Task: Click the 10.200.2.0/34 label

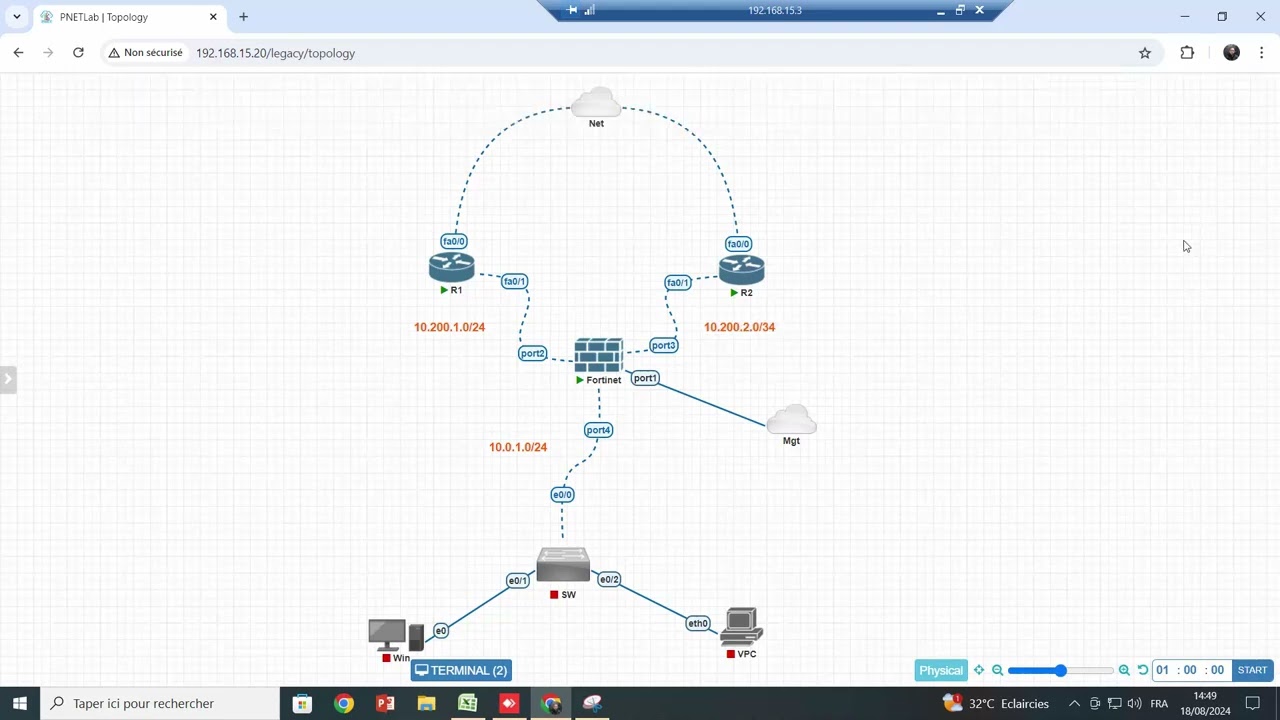Action: click(739, 327)
